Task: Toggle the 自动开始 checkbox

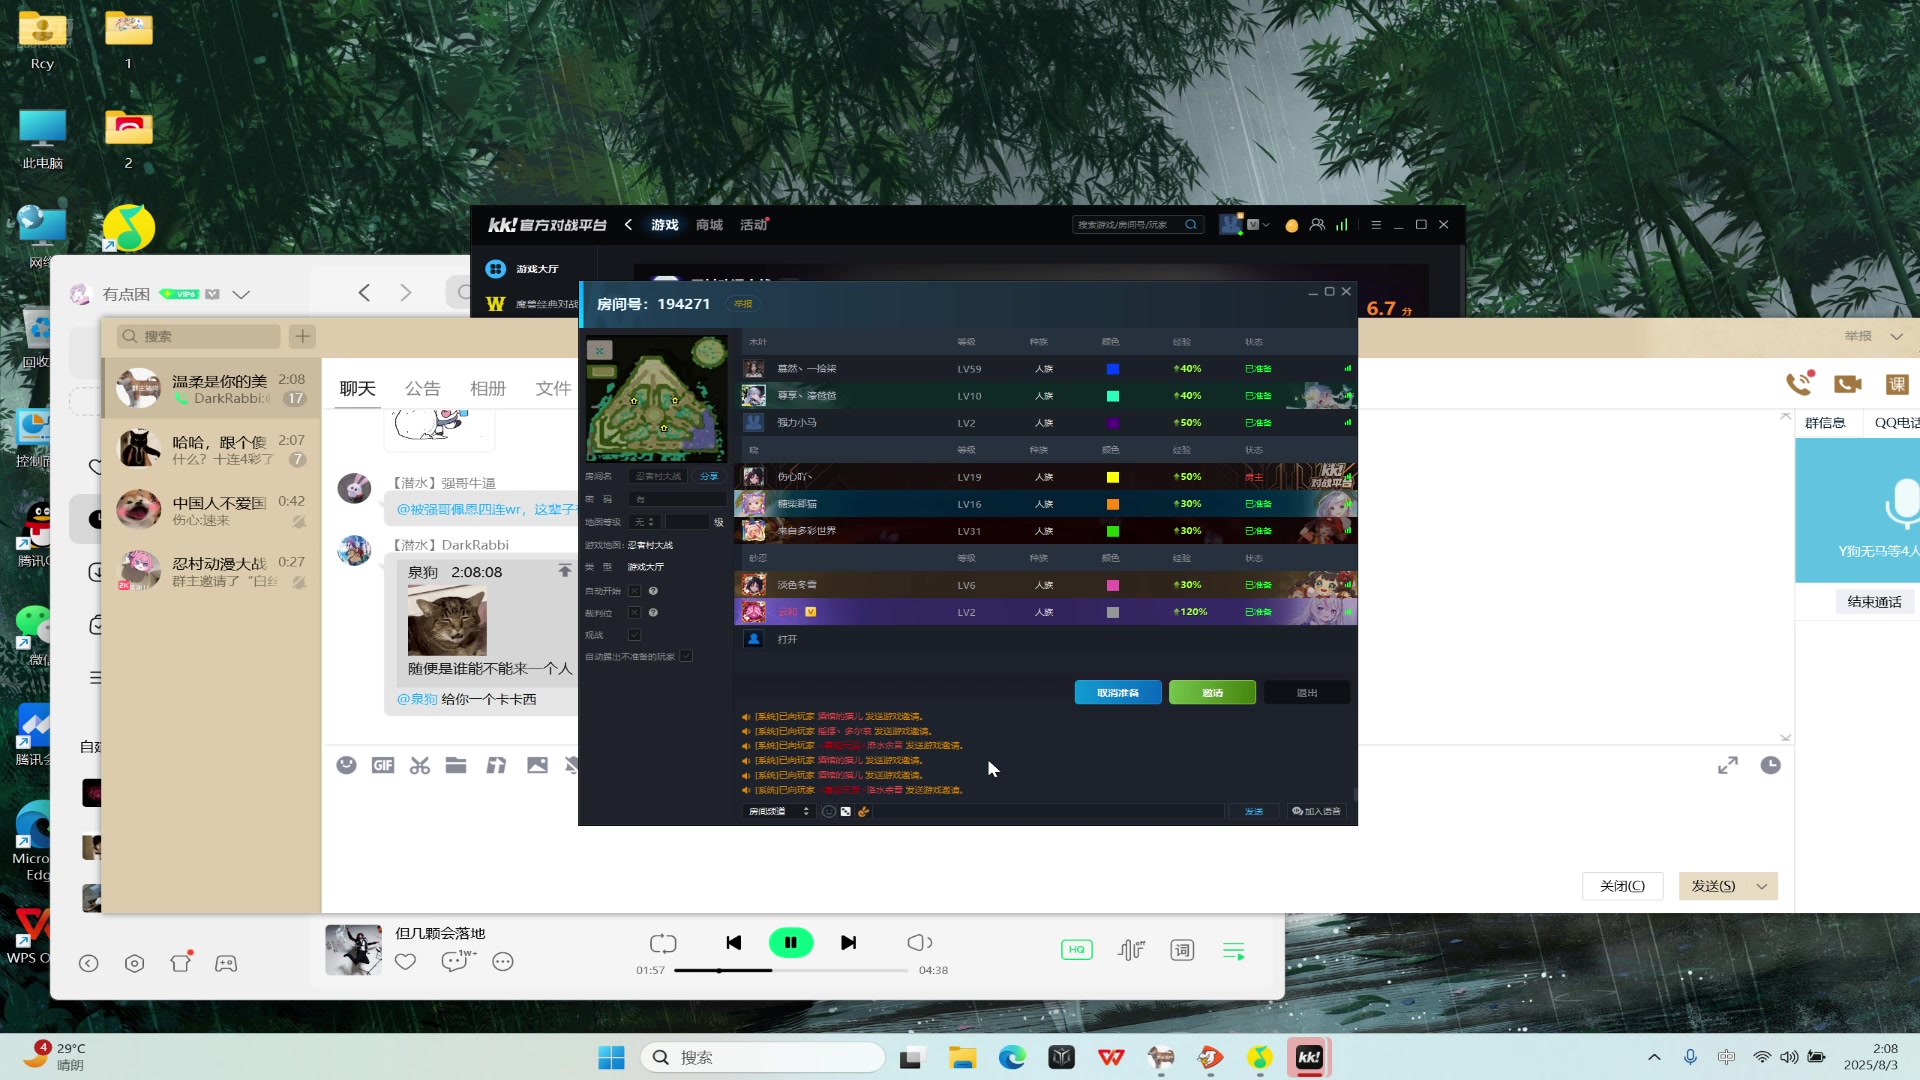Action: tap(634, 591)
